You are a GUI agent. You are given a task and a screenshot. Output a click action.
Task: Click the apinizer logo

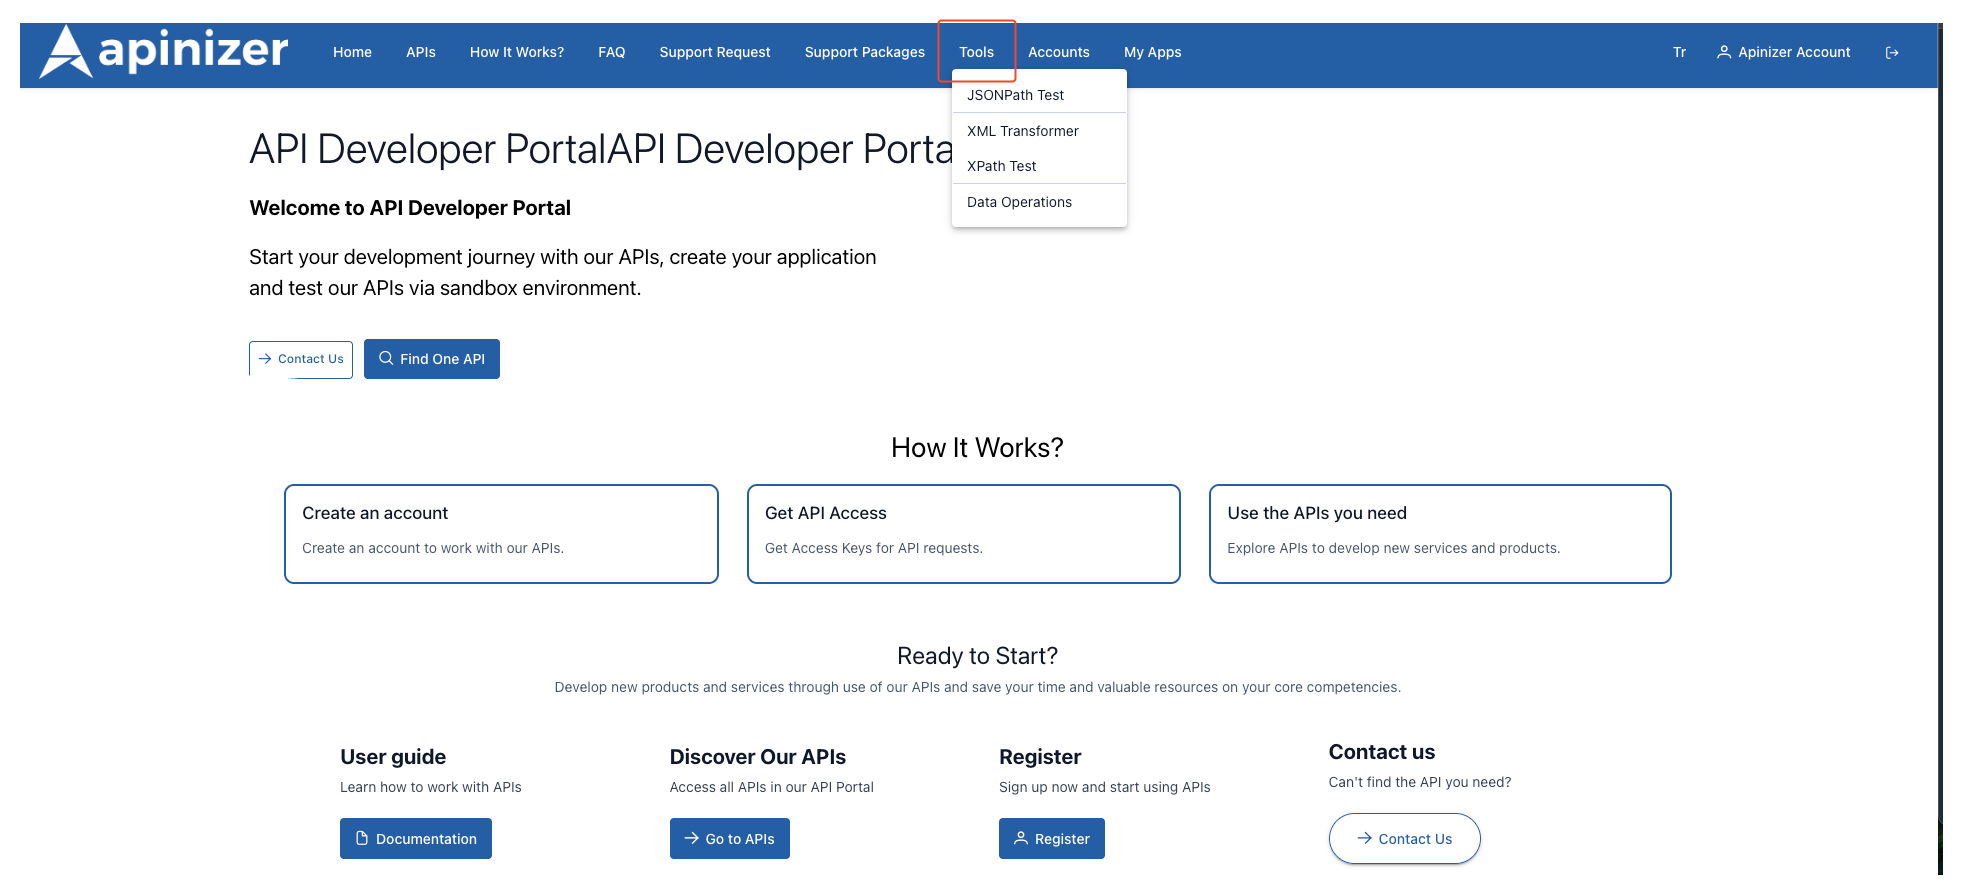pyautogui.click(x=164, y=52)
